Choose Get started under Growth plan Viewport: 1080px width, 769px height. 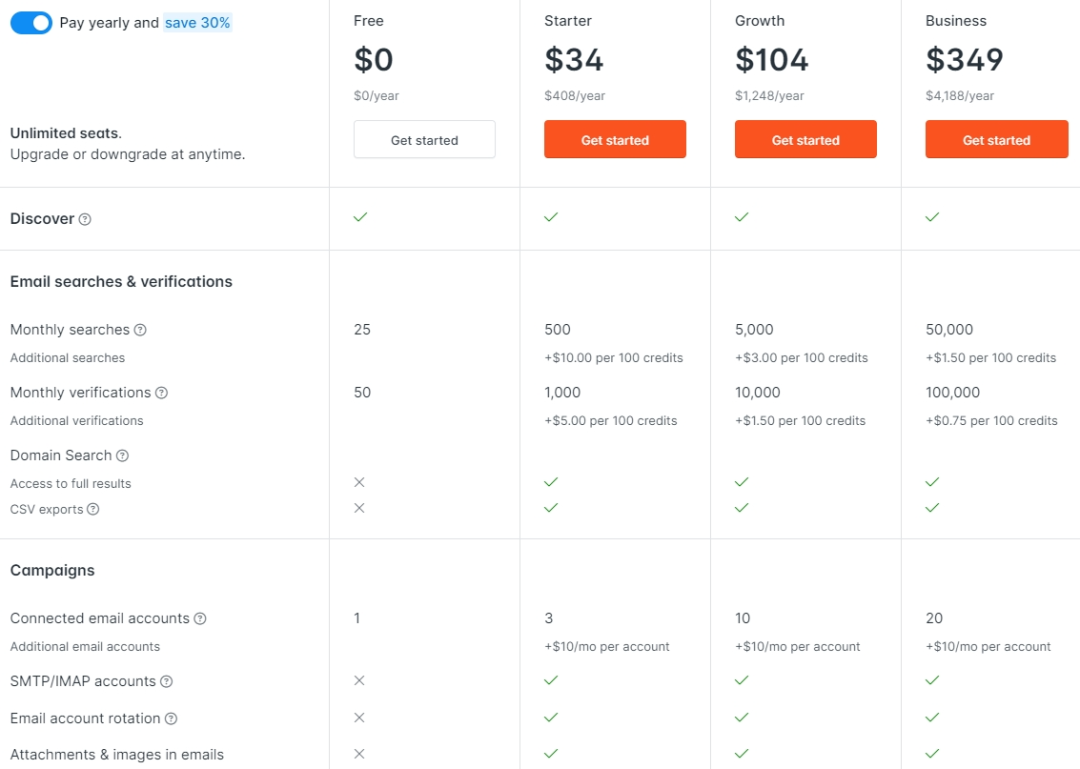[805, 140]
